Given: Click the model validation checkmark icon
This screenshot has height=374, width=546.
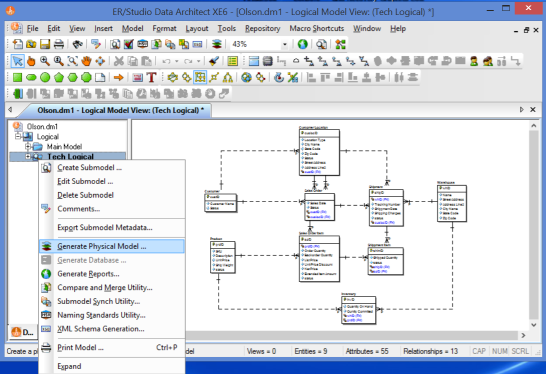Looking at the screenshot, I should 128,44.
